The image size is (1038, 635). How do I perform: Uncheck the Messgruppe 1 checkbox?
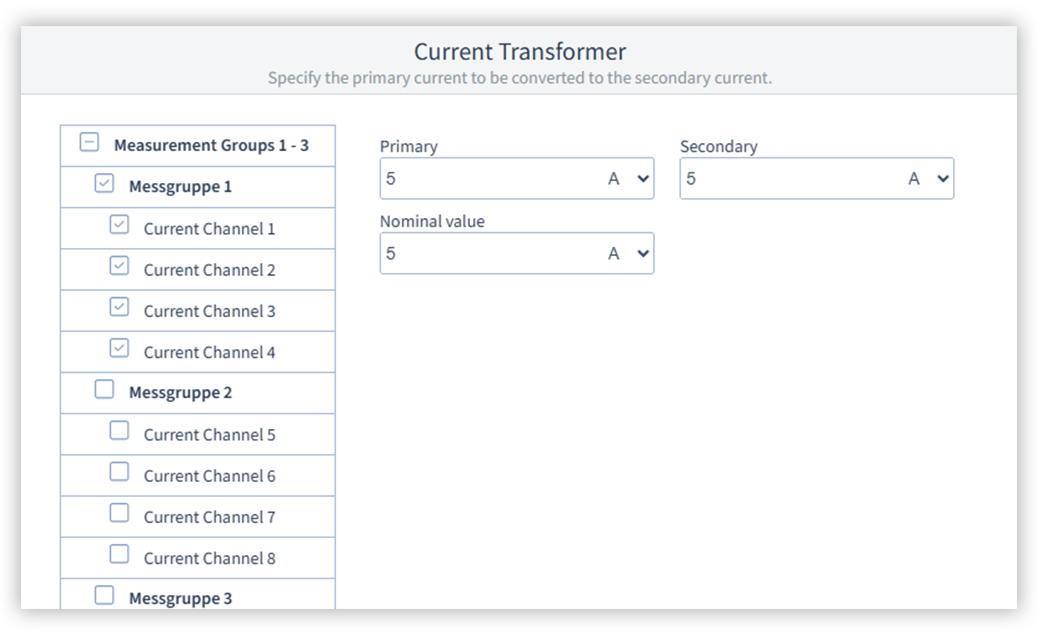104,184
